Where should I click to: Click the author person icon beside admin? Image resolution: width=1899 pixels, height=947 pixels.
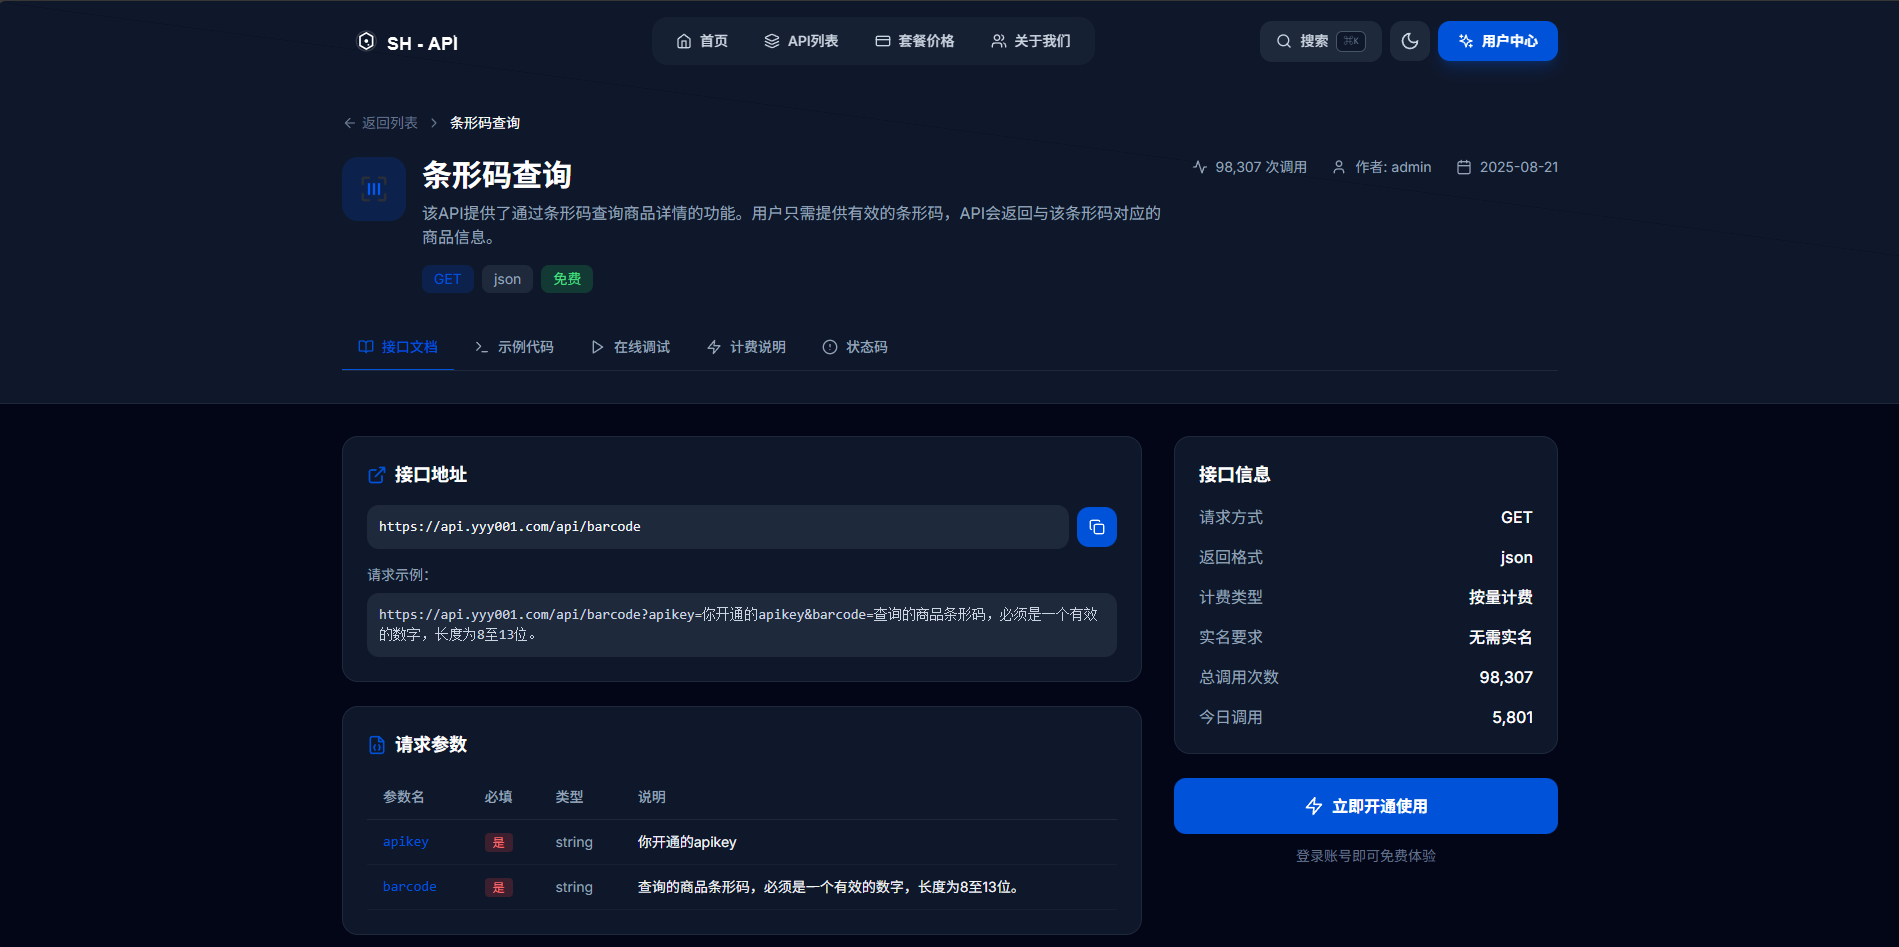pyautogui.click(x=1339, y=167)
